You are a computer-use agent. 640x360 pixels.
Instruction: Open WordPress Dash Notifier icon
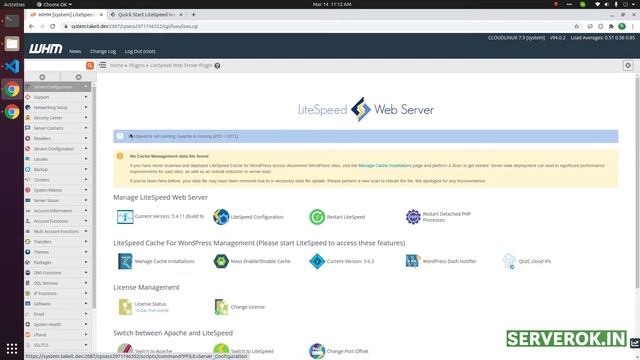(412, 260)
